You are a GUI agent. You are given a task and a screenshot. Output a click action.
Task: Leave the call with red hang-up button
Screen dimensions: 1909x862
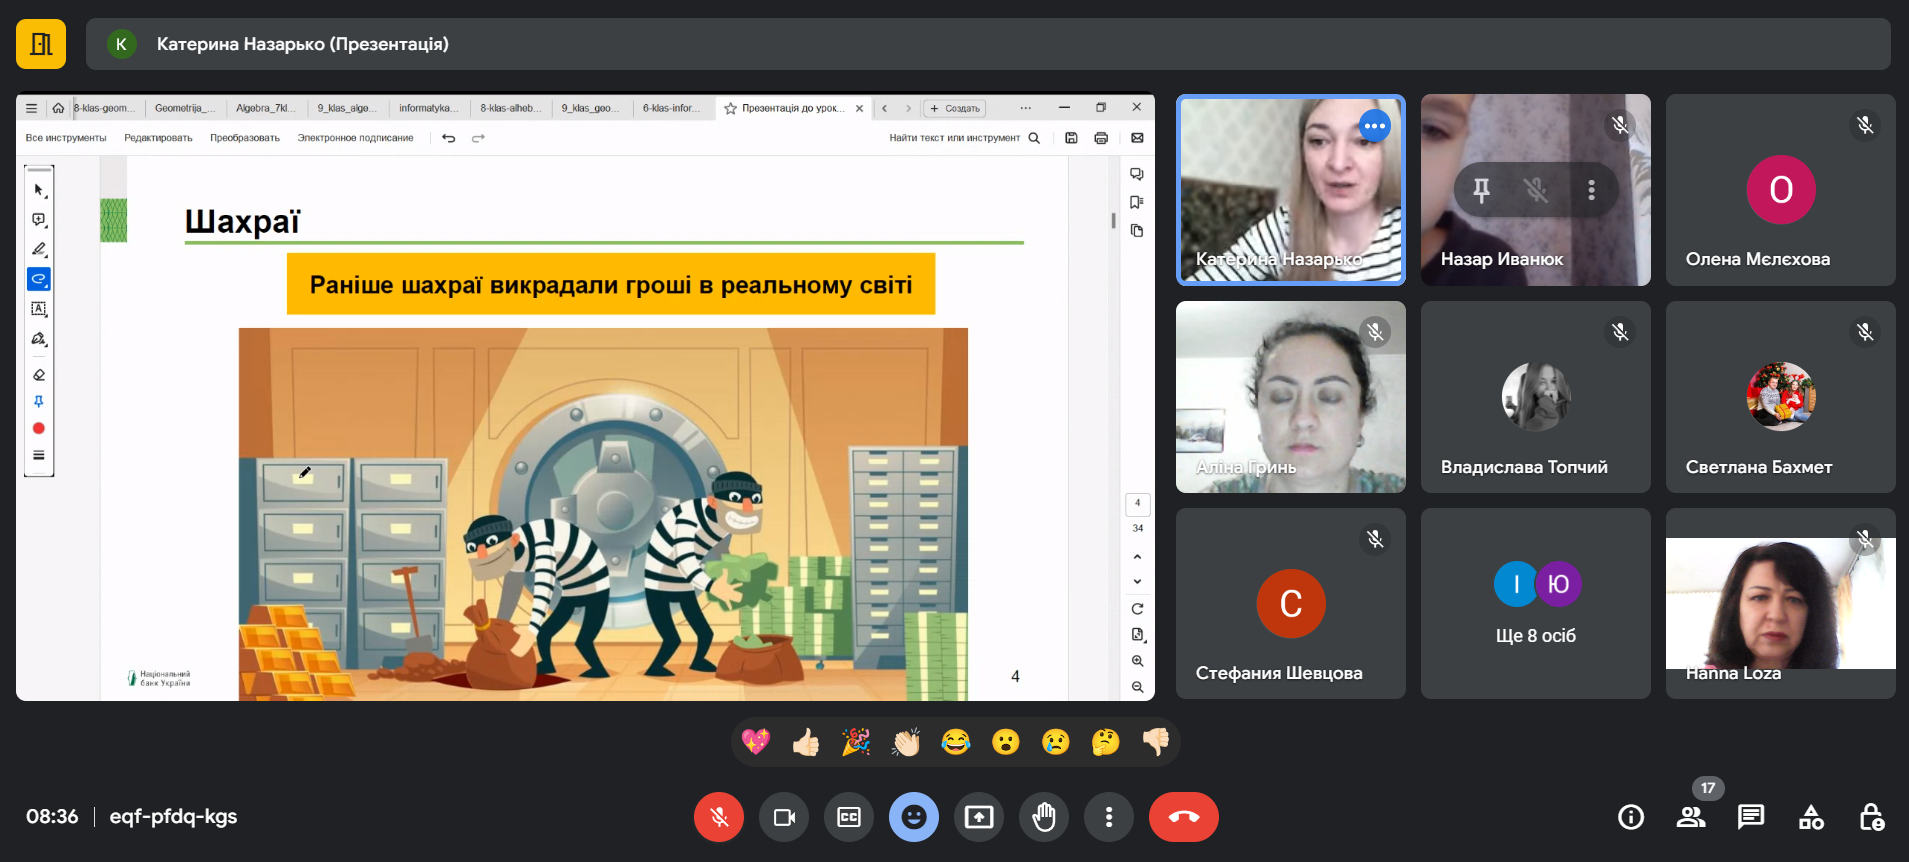(x=1183, y=817)
